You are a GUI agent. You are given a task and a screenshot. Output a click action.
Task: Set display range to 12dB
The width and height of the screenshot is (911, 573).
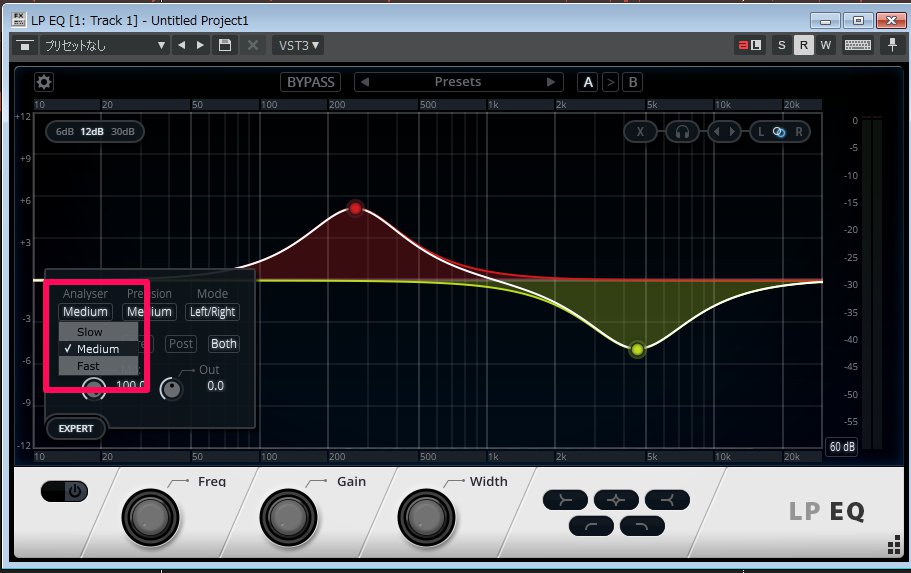(92, 131)
